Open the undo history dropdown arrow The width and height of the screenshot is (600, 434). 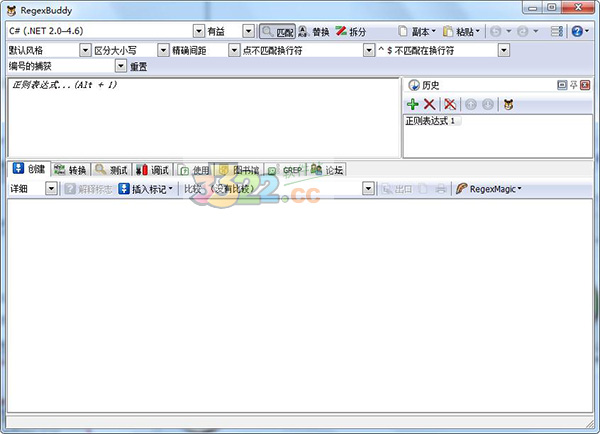tap(509, 31)
